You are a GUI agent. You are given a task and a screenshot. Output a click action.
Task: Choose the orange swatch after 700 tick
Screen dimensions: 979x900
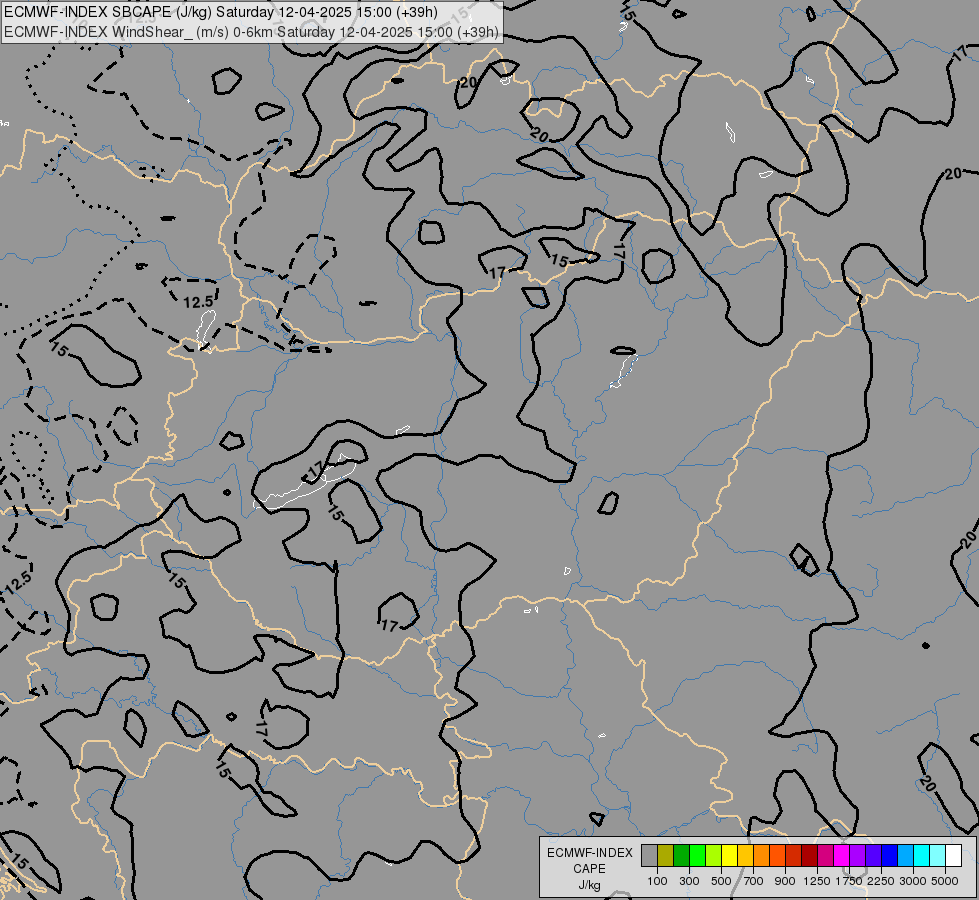click(761, 855)
